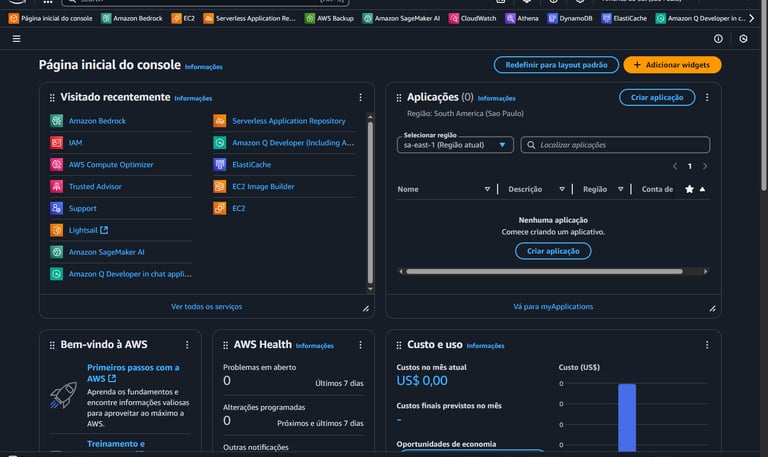Open Primeiros passos com a AWS link
The height and width of the screenshot is (457, 768).
tap(133, 373)
